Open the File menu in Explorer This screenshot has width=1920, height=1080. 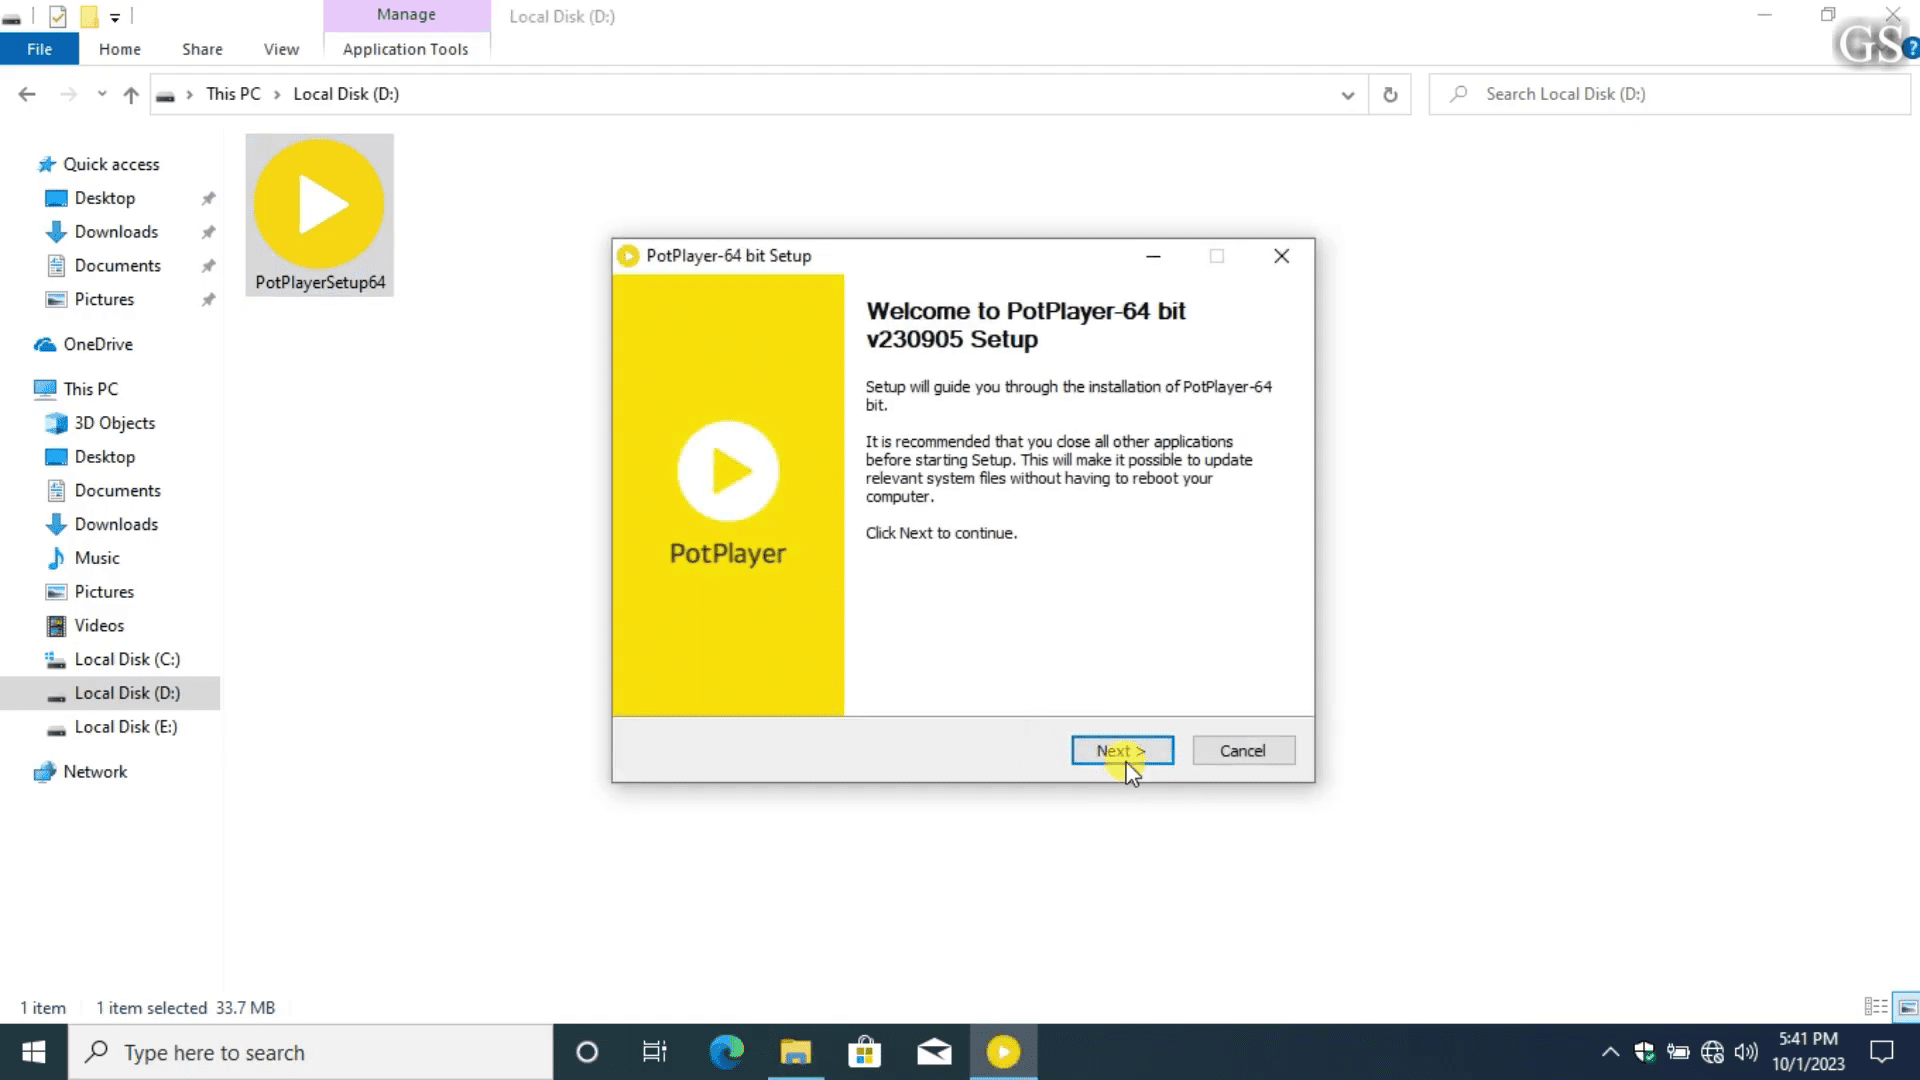(39, 49)
